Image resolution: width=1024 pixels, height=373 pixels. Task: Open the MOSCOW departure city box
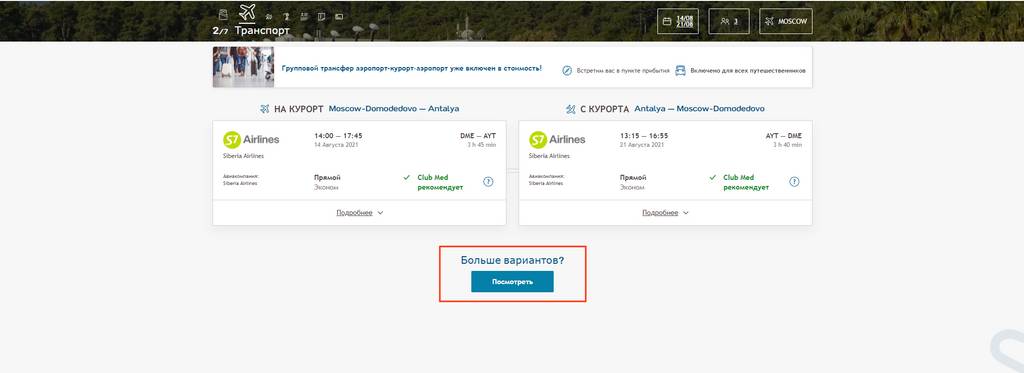tap(786, 21)
